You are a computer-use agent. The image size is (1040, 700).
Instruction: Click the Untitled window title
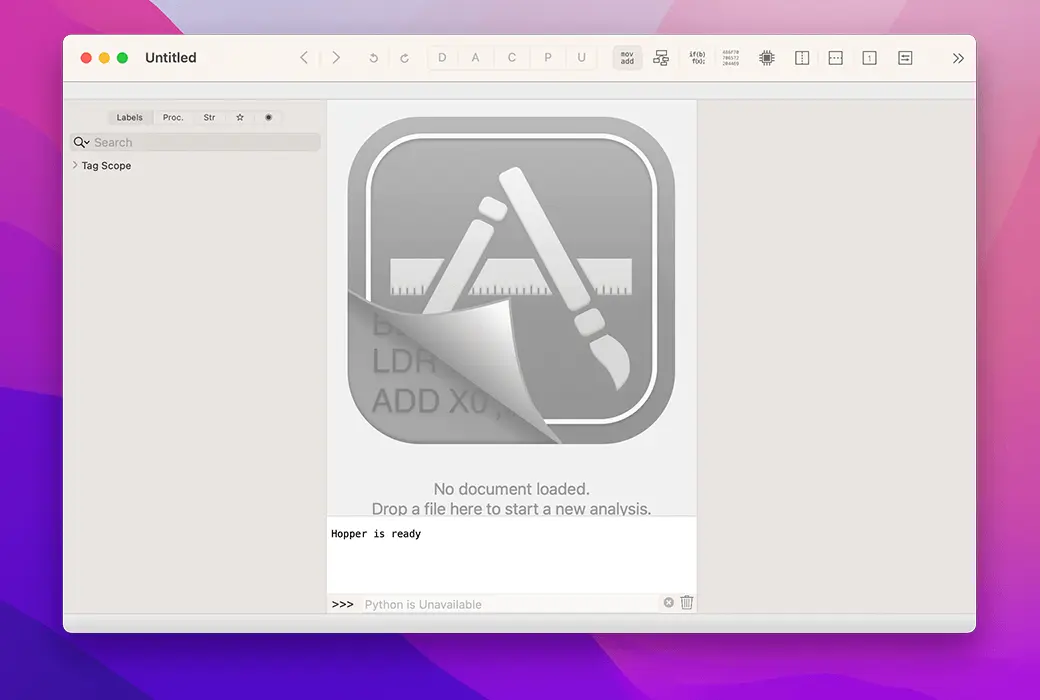(x=170, y=58)
